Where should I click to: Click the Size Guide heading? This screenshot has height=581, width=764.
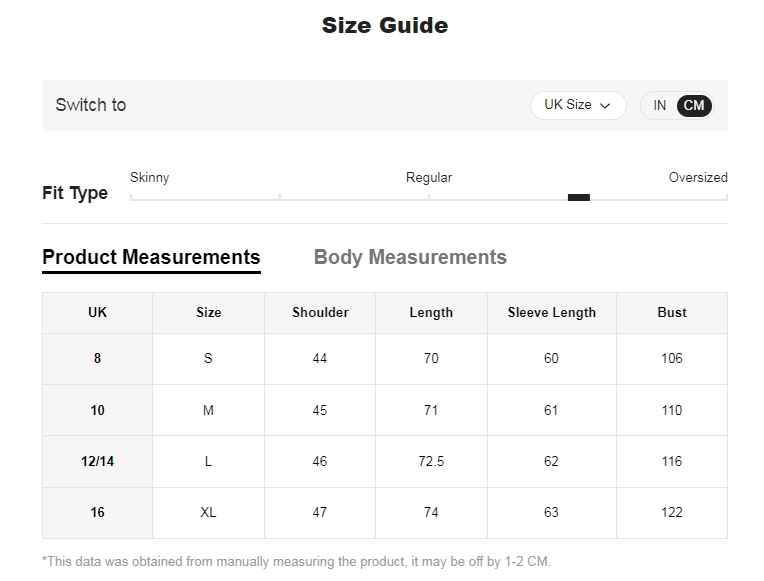(385, 26)
